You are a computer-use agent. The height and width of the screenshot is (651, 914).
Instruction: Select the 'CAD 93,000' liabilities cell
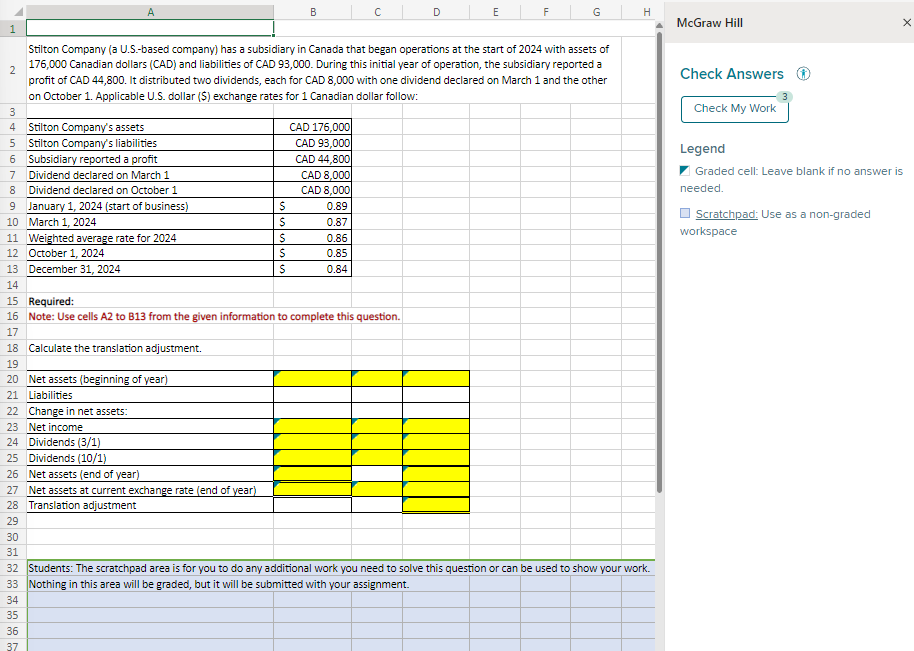coord(312,143)
